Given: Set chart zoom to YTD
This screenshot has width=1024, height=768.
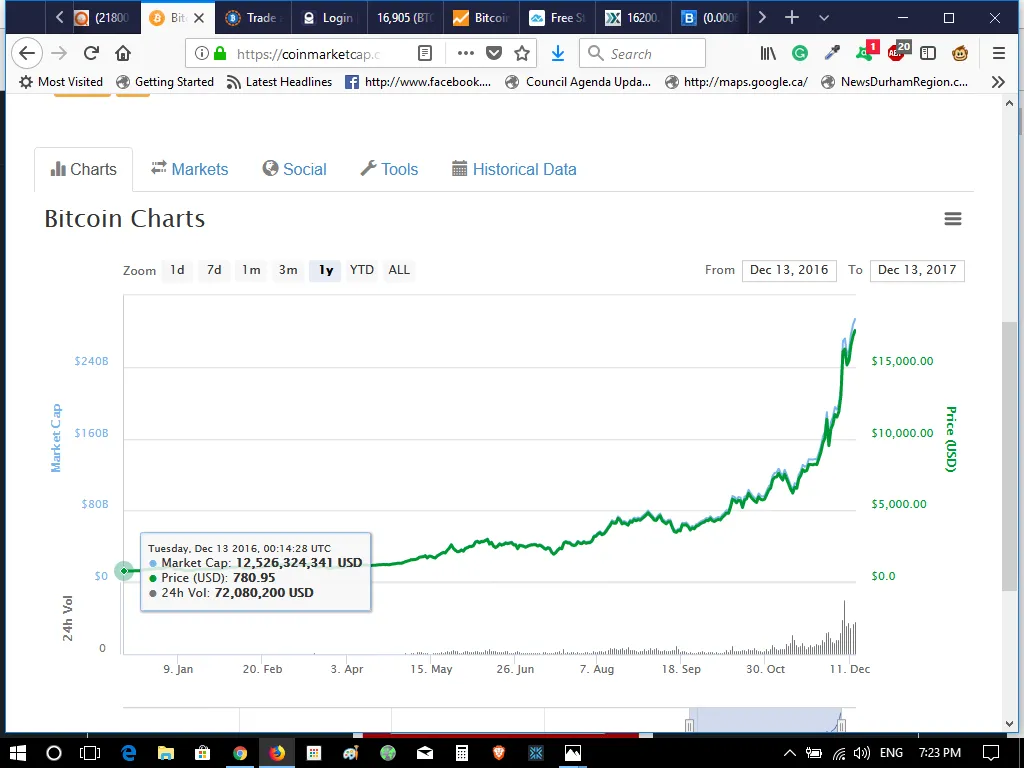Looking at the screenshot, I should coord(362,270).
